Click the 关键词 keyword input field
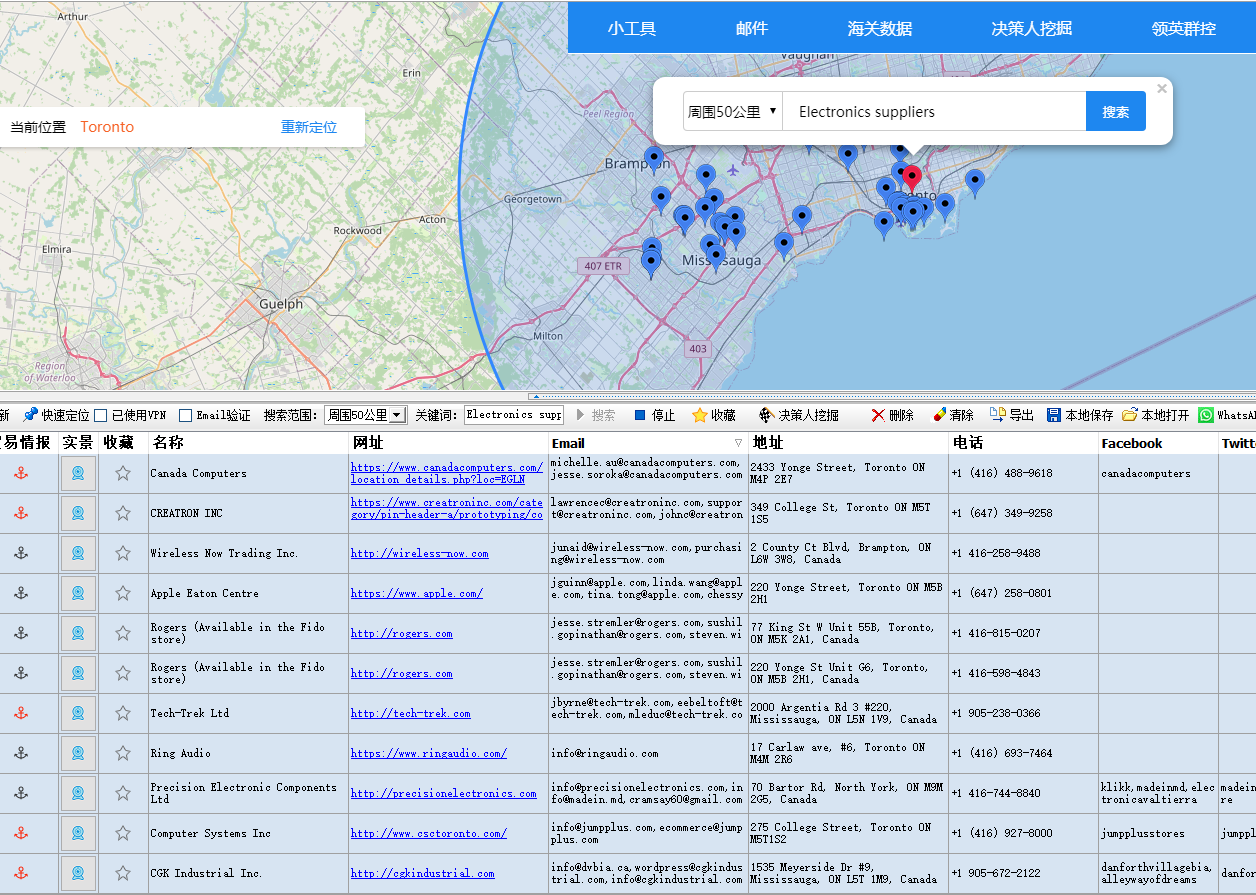 click(514, 415)
